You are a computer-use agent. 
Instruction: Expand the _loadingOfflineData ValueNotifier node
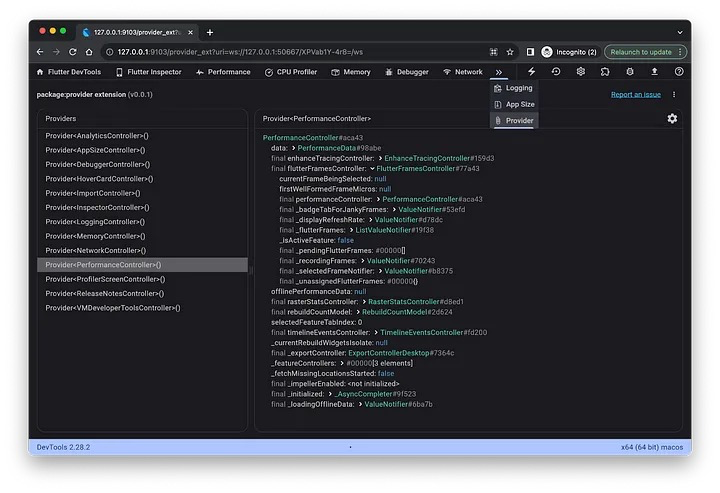point(360,404)
